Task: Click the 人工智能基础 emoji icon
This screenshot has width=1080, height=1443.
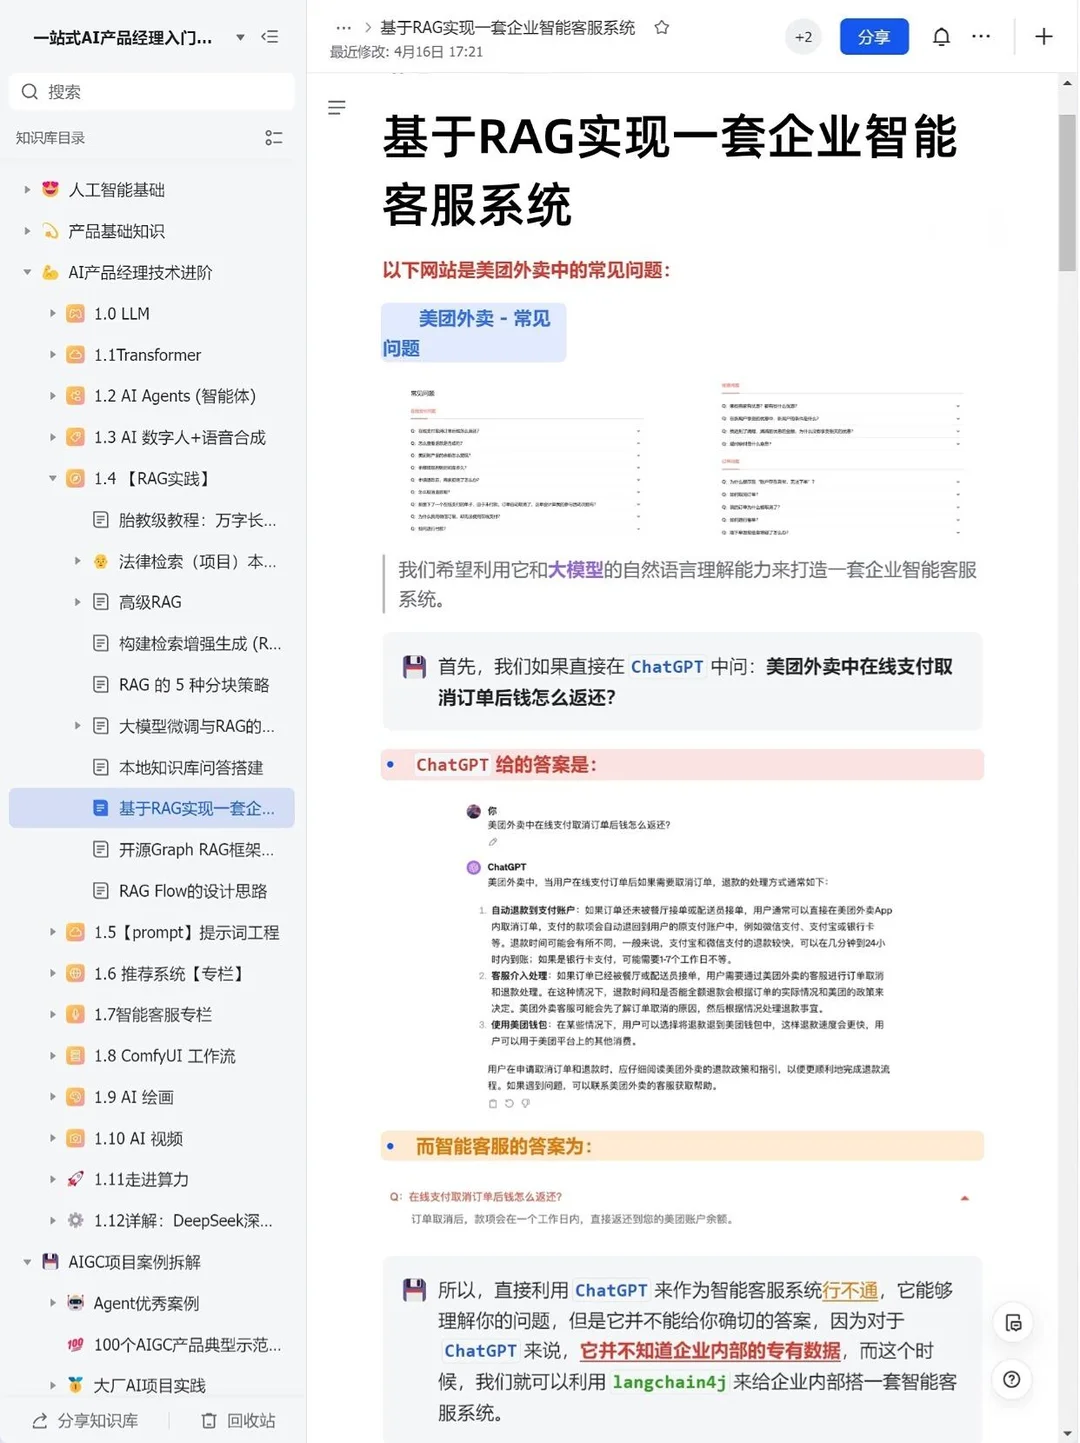Action: (50, 189)
